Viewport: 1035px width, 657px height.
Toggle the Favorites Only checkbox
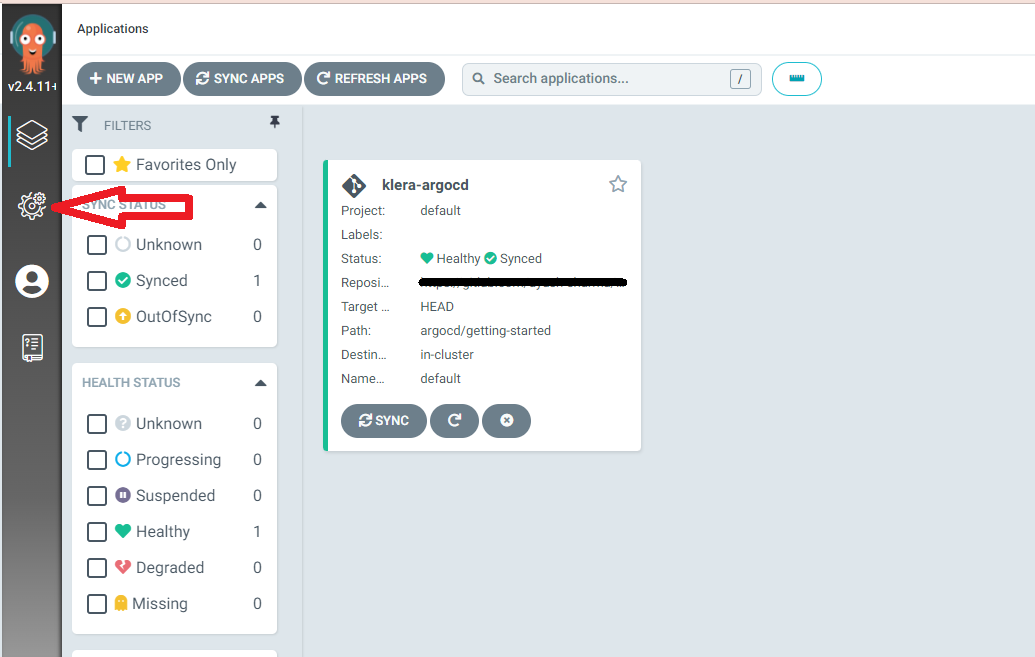95,165
